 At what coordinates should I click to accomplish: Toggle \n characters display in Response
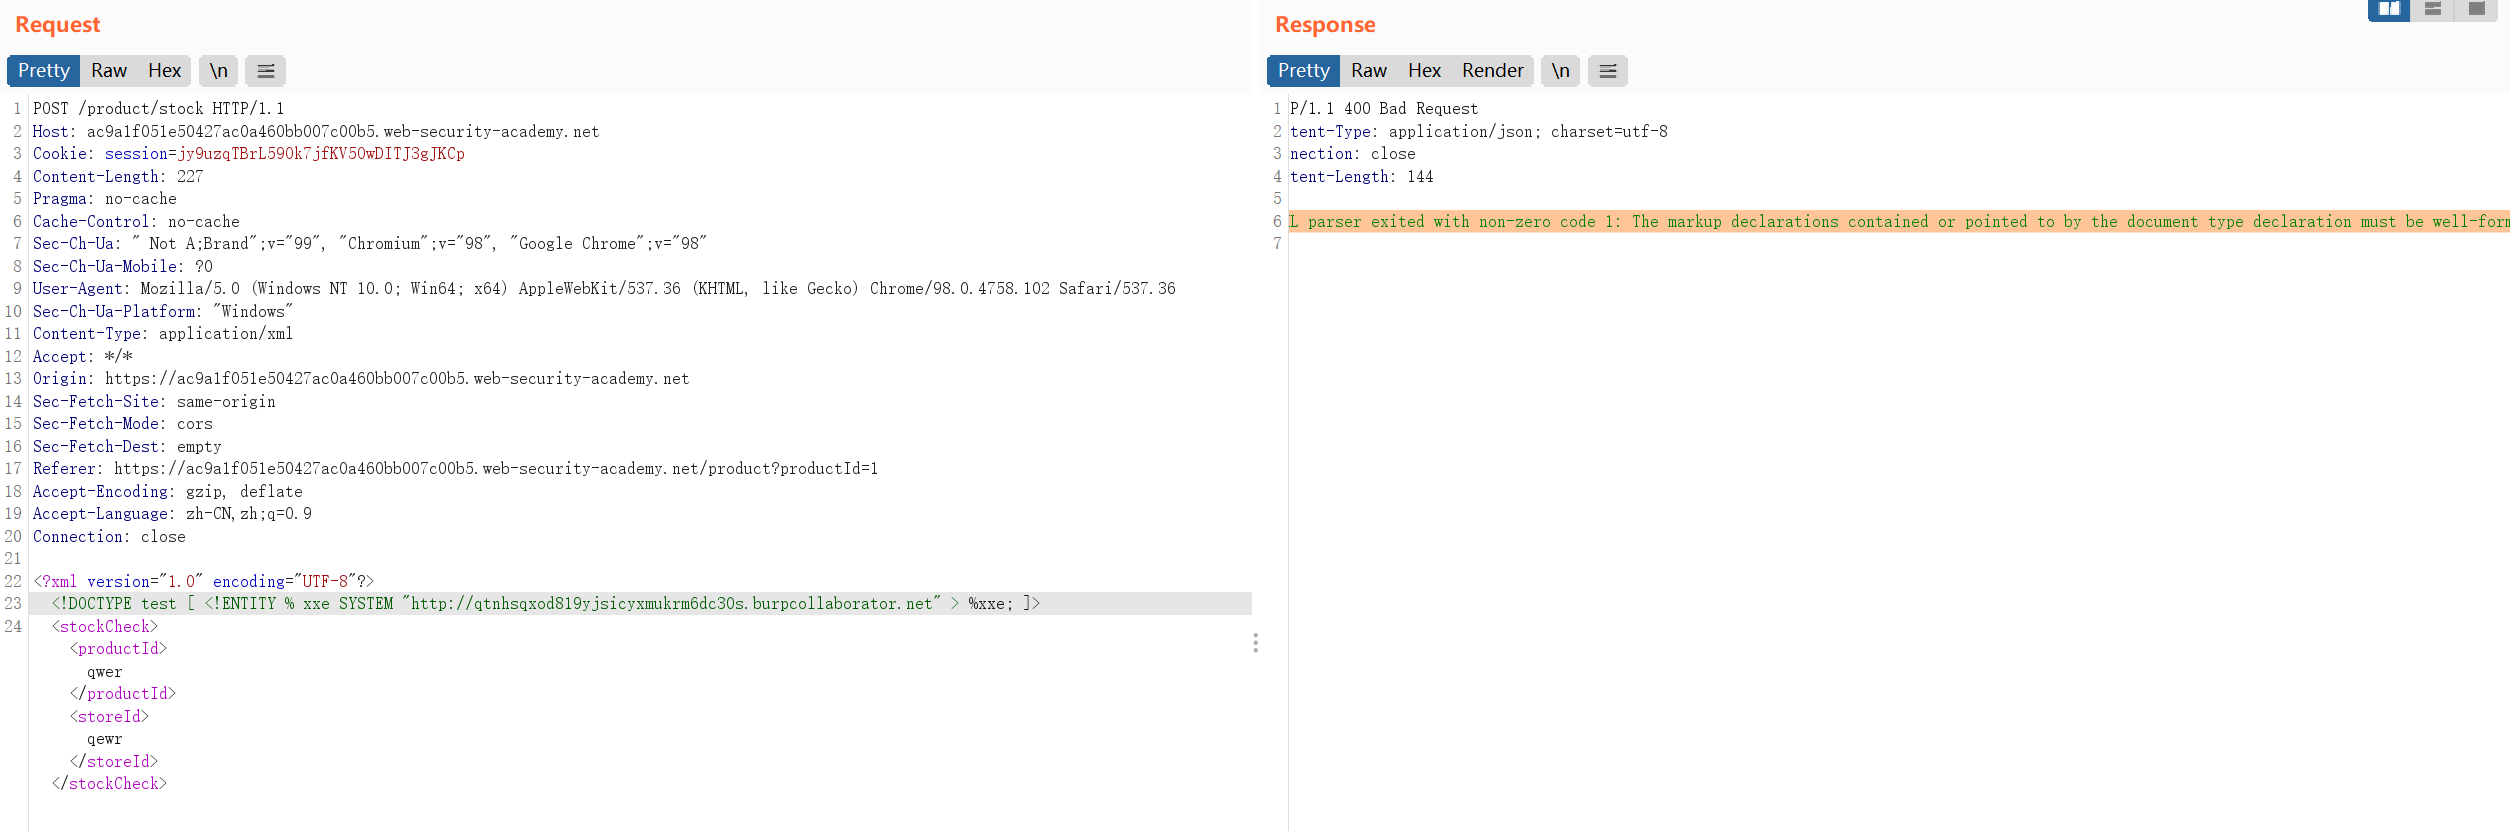tap(1560, 71)
